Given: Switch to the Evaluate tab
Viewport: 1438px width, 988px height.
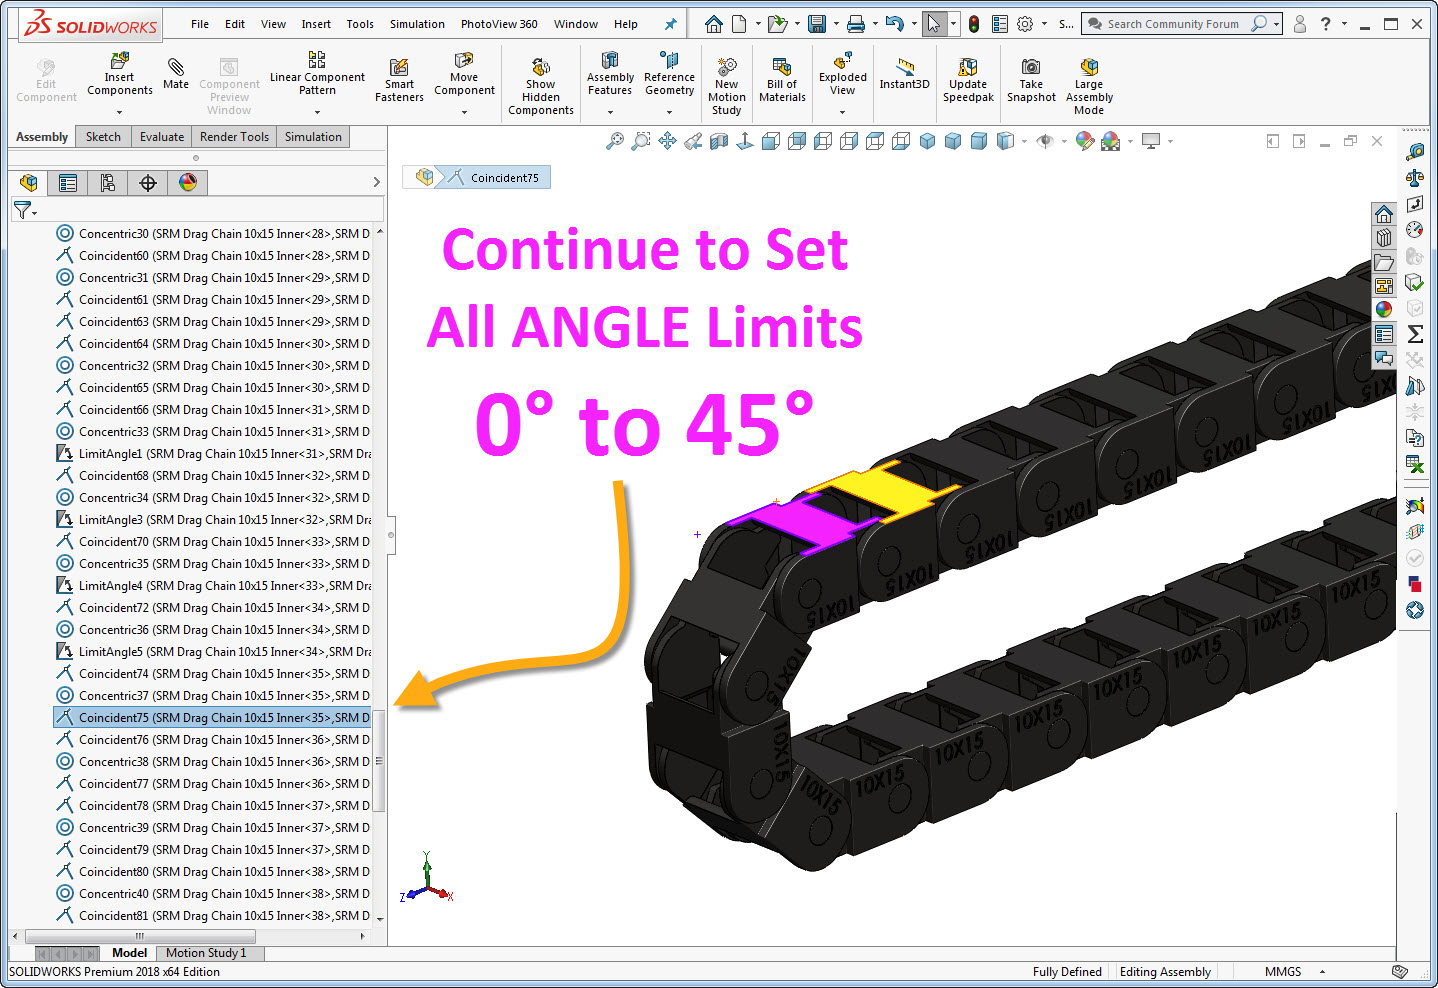Looking at the screenshot, I should tap(162, 137).
